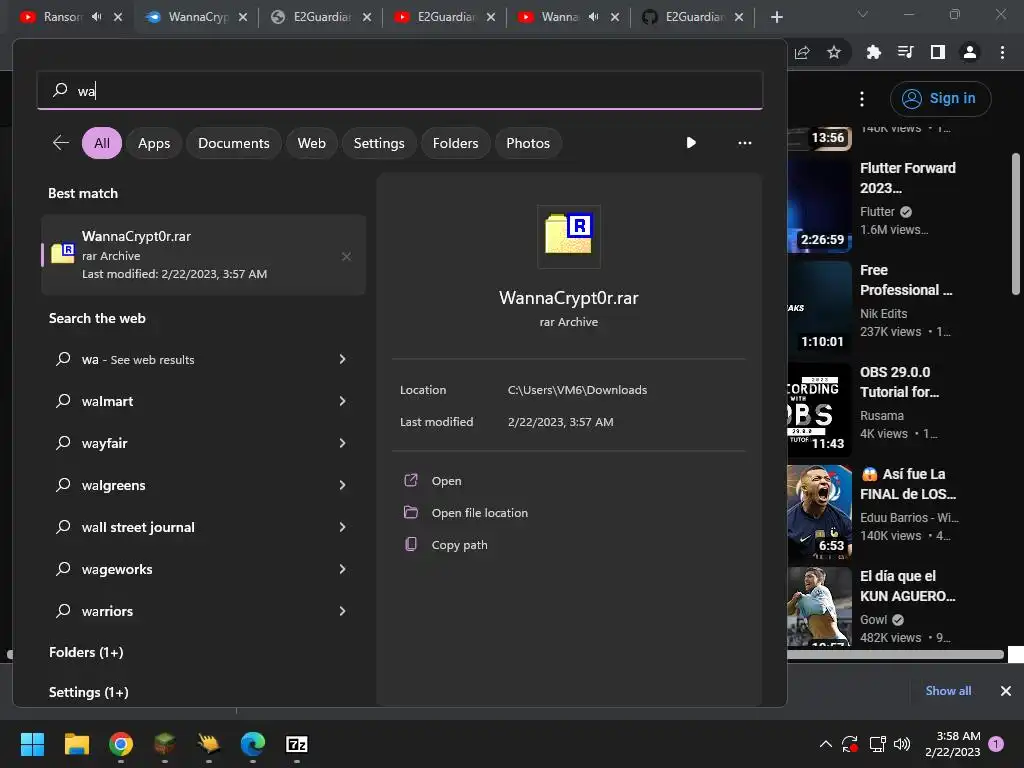Select the All search filter

pos(102,143)
